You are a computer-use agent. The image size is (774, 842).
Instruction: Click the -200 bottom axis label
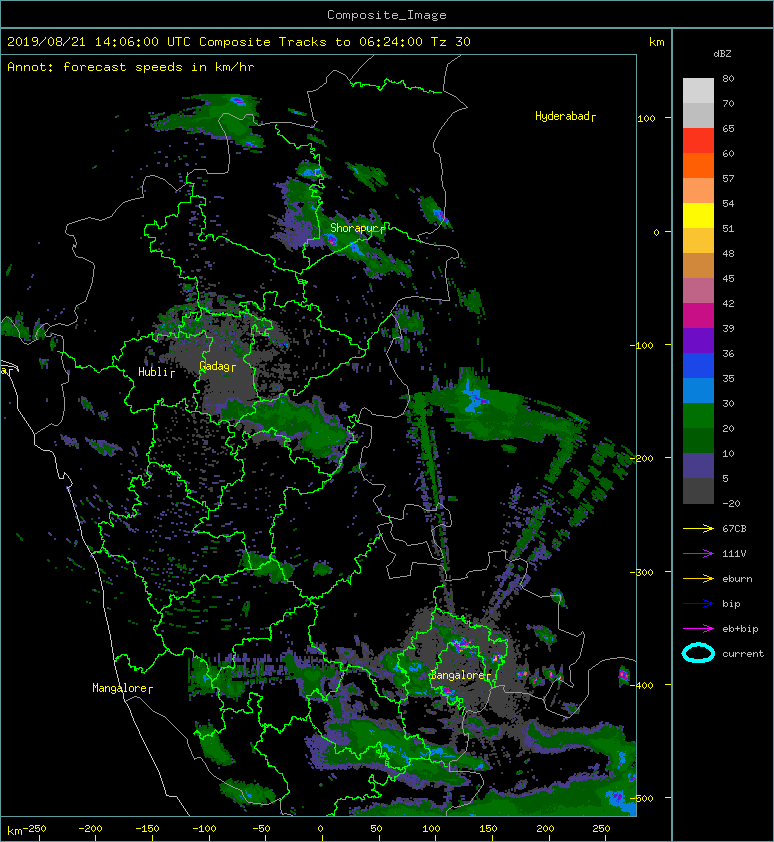click(90, 829)
